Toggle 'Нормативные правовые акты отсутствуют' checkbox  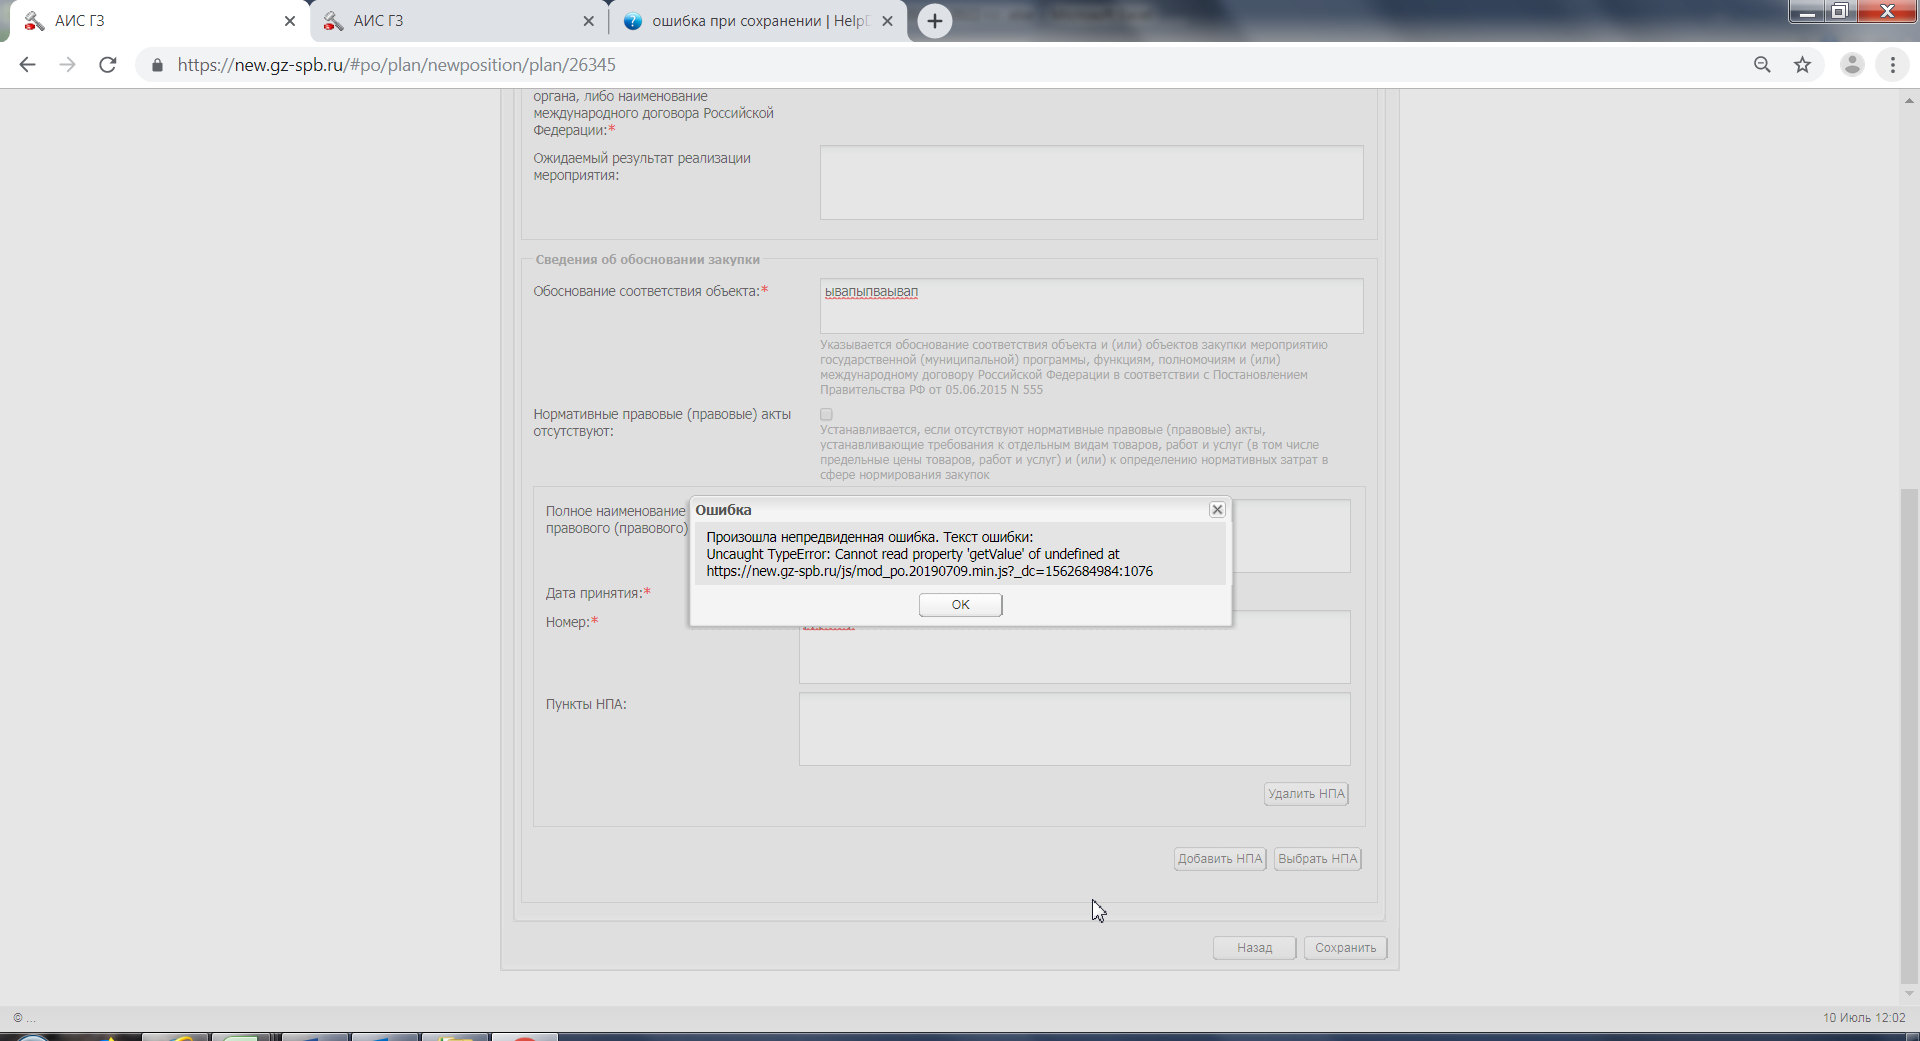pyautogui.click(x=826, y=414)
